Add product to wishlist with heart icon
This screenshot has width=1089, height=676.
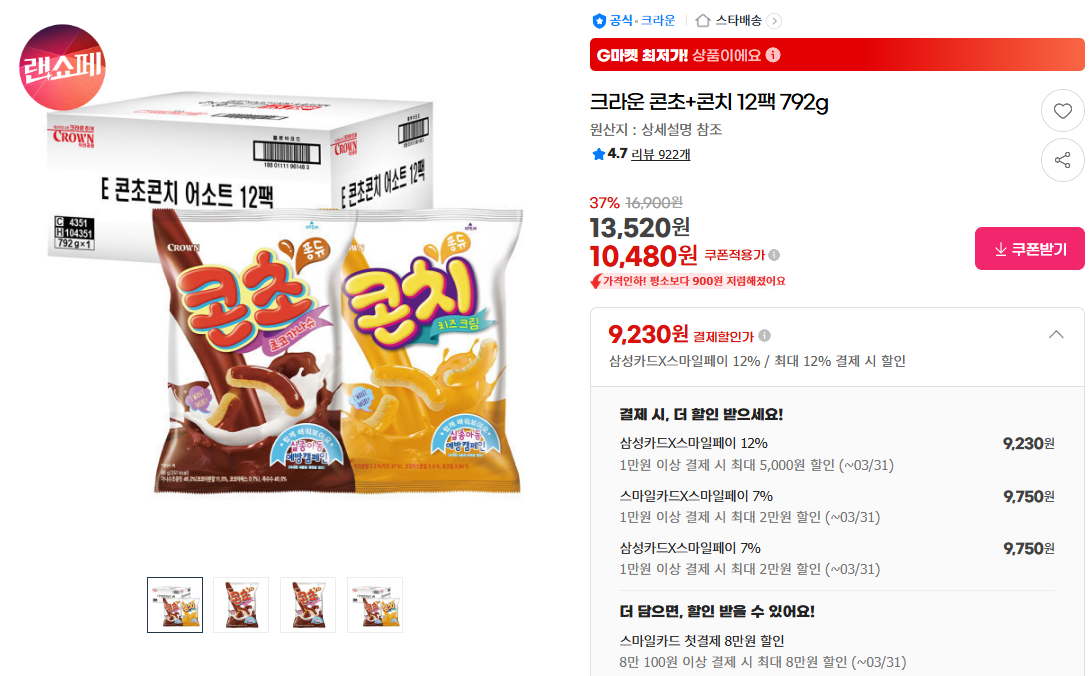[1062, 110]
